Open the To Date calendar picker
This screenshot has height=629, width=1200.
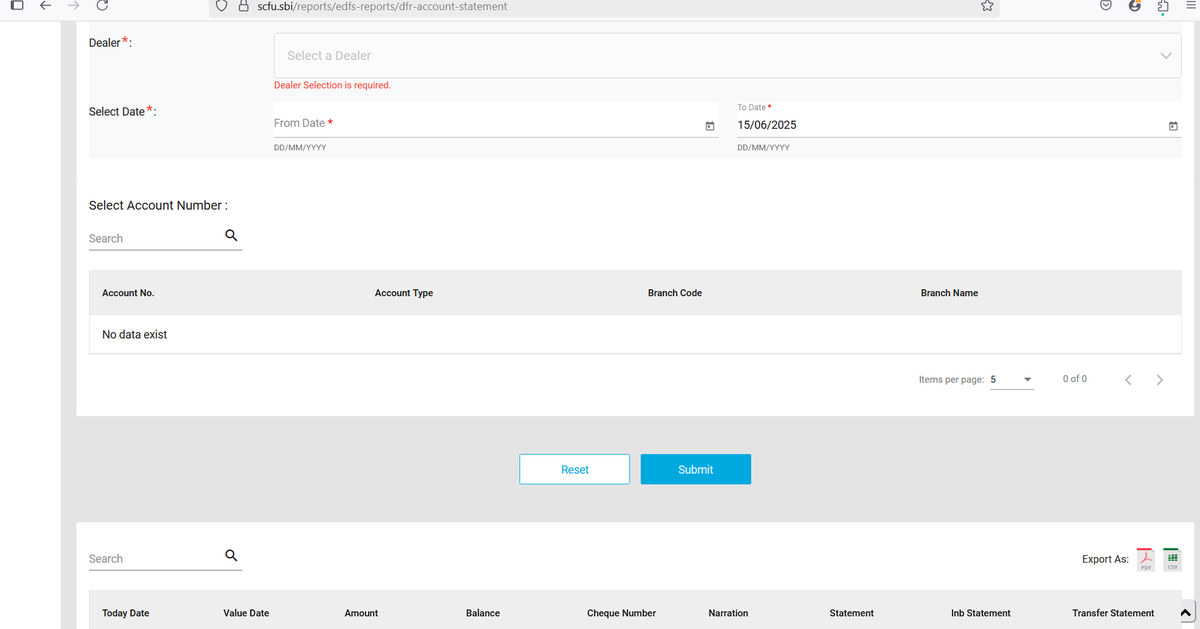[x=1173, y=126]
